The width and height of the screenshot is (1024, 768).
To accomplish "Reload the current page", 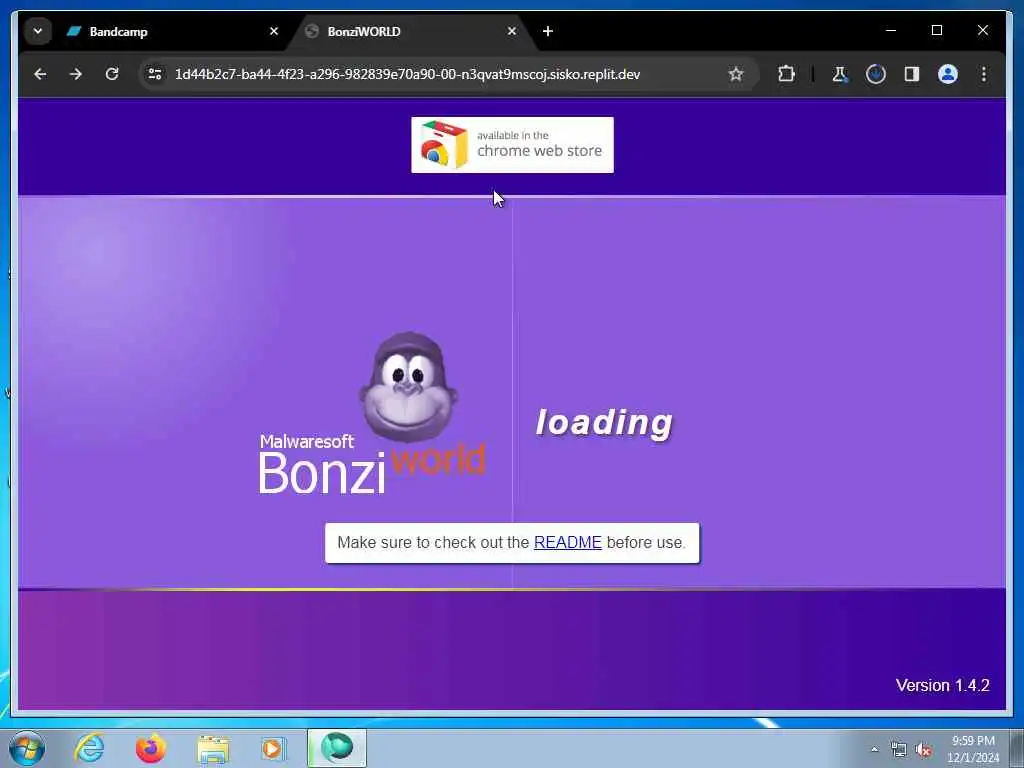I will pos(112,74).
